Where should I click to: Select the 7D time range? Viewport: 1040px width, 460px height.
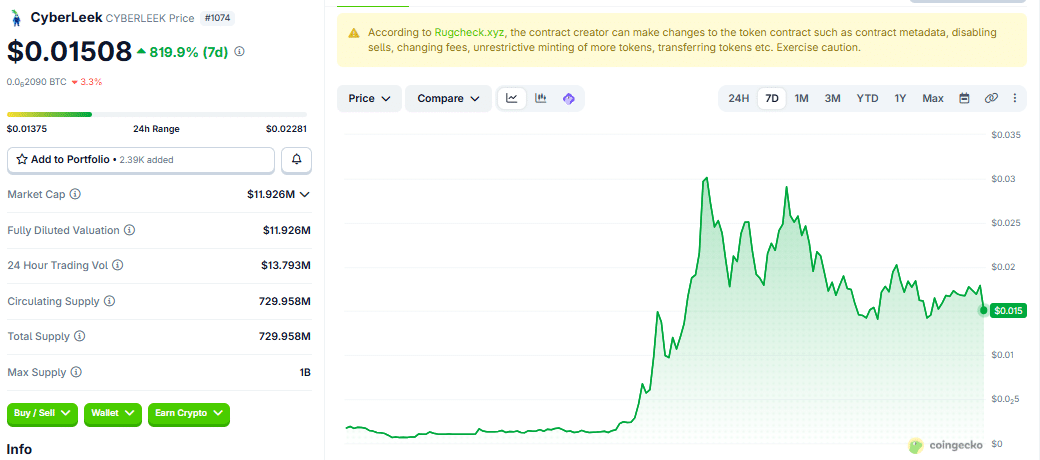[771, 98]
